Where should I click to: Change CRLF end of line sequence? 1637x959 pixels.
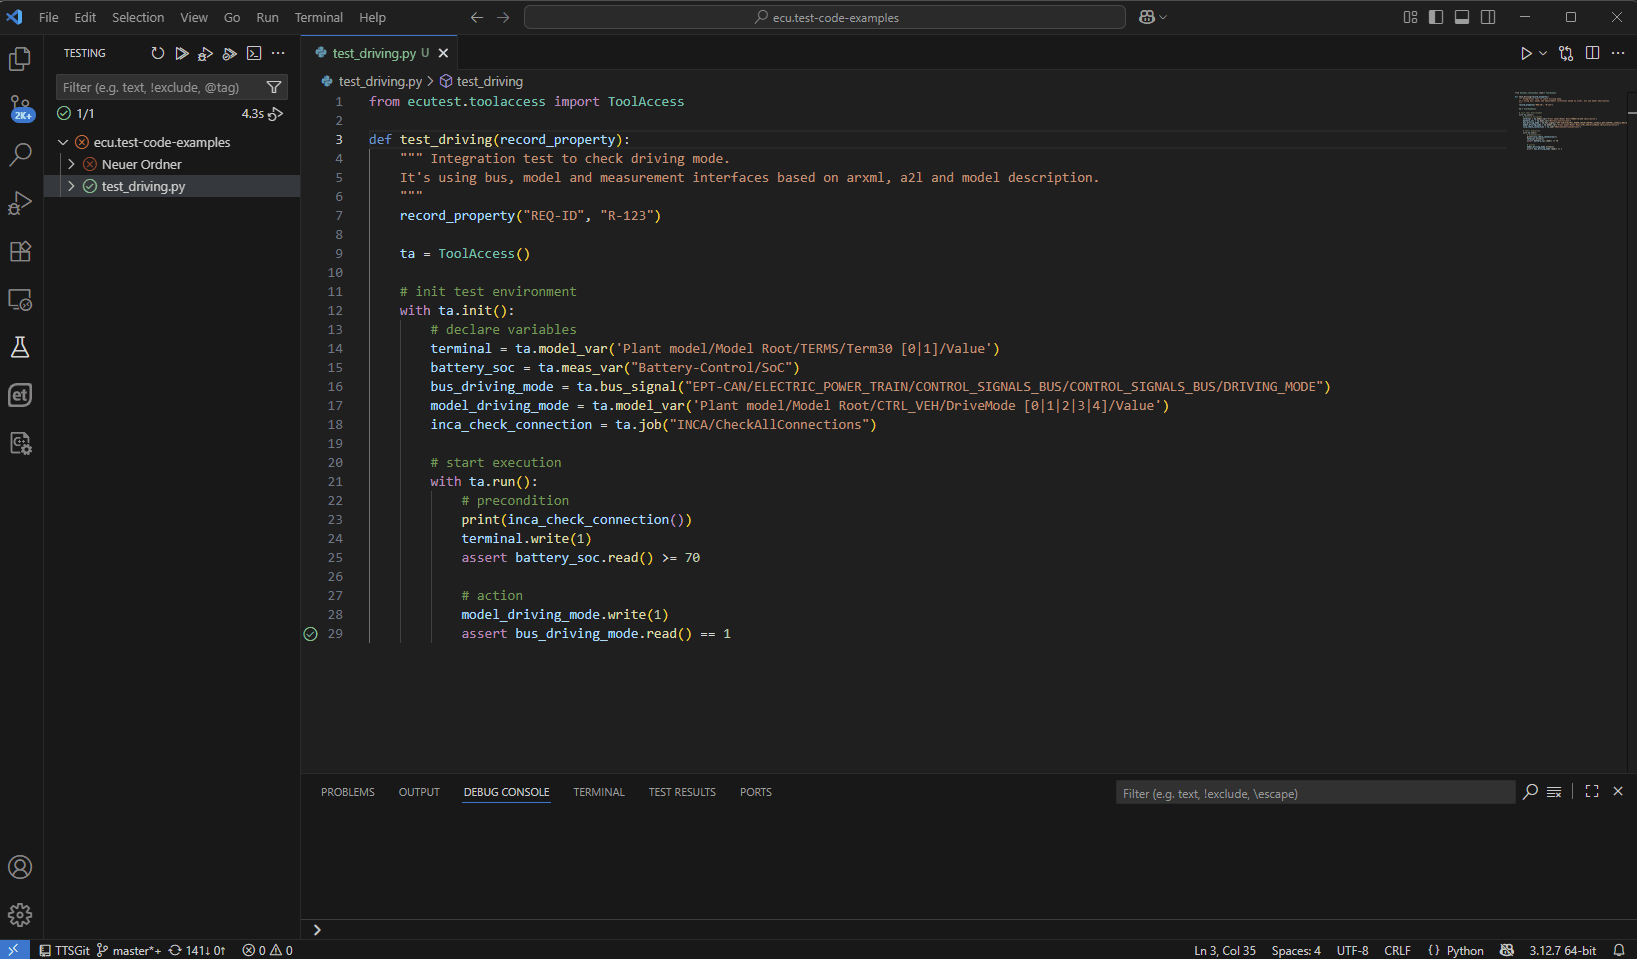click(1397, 950)
